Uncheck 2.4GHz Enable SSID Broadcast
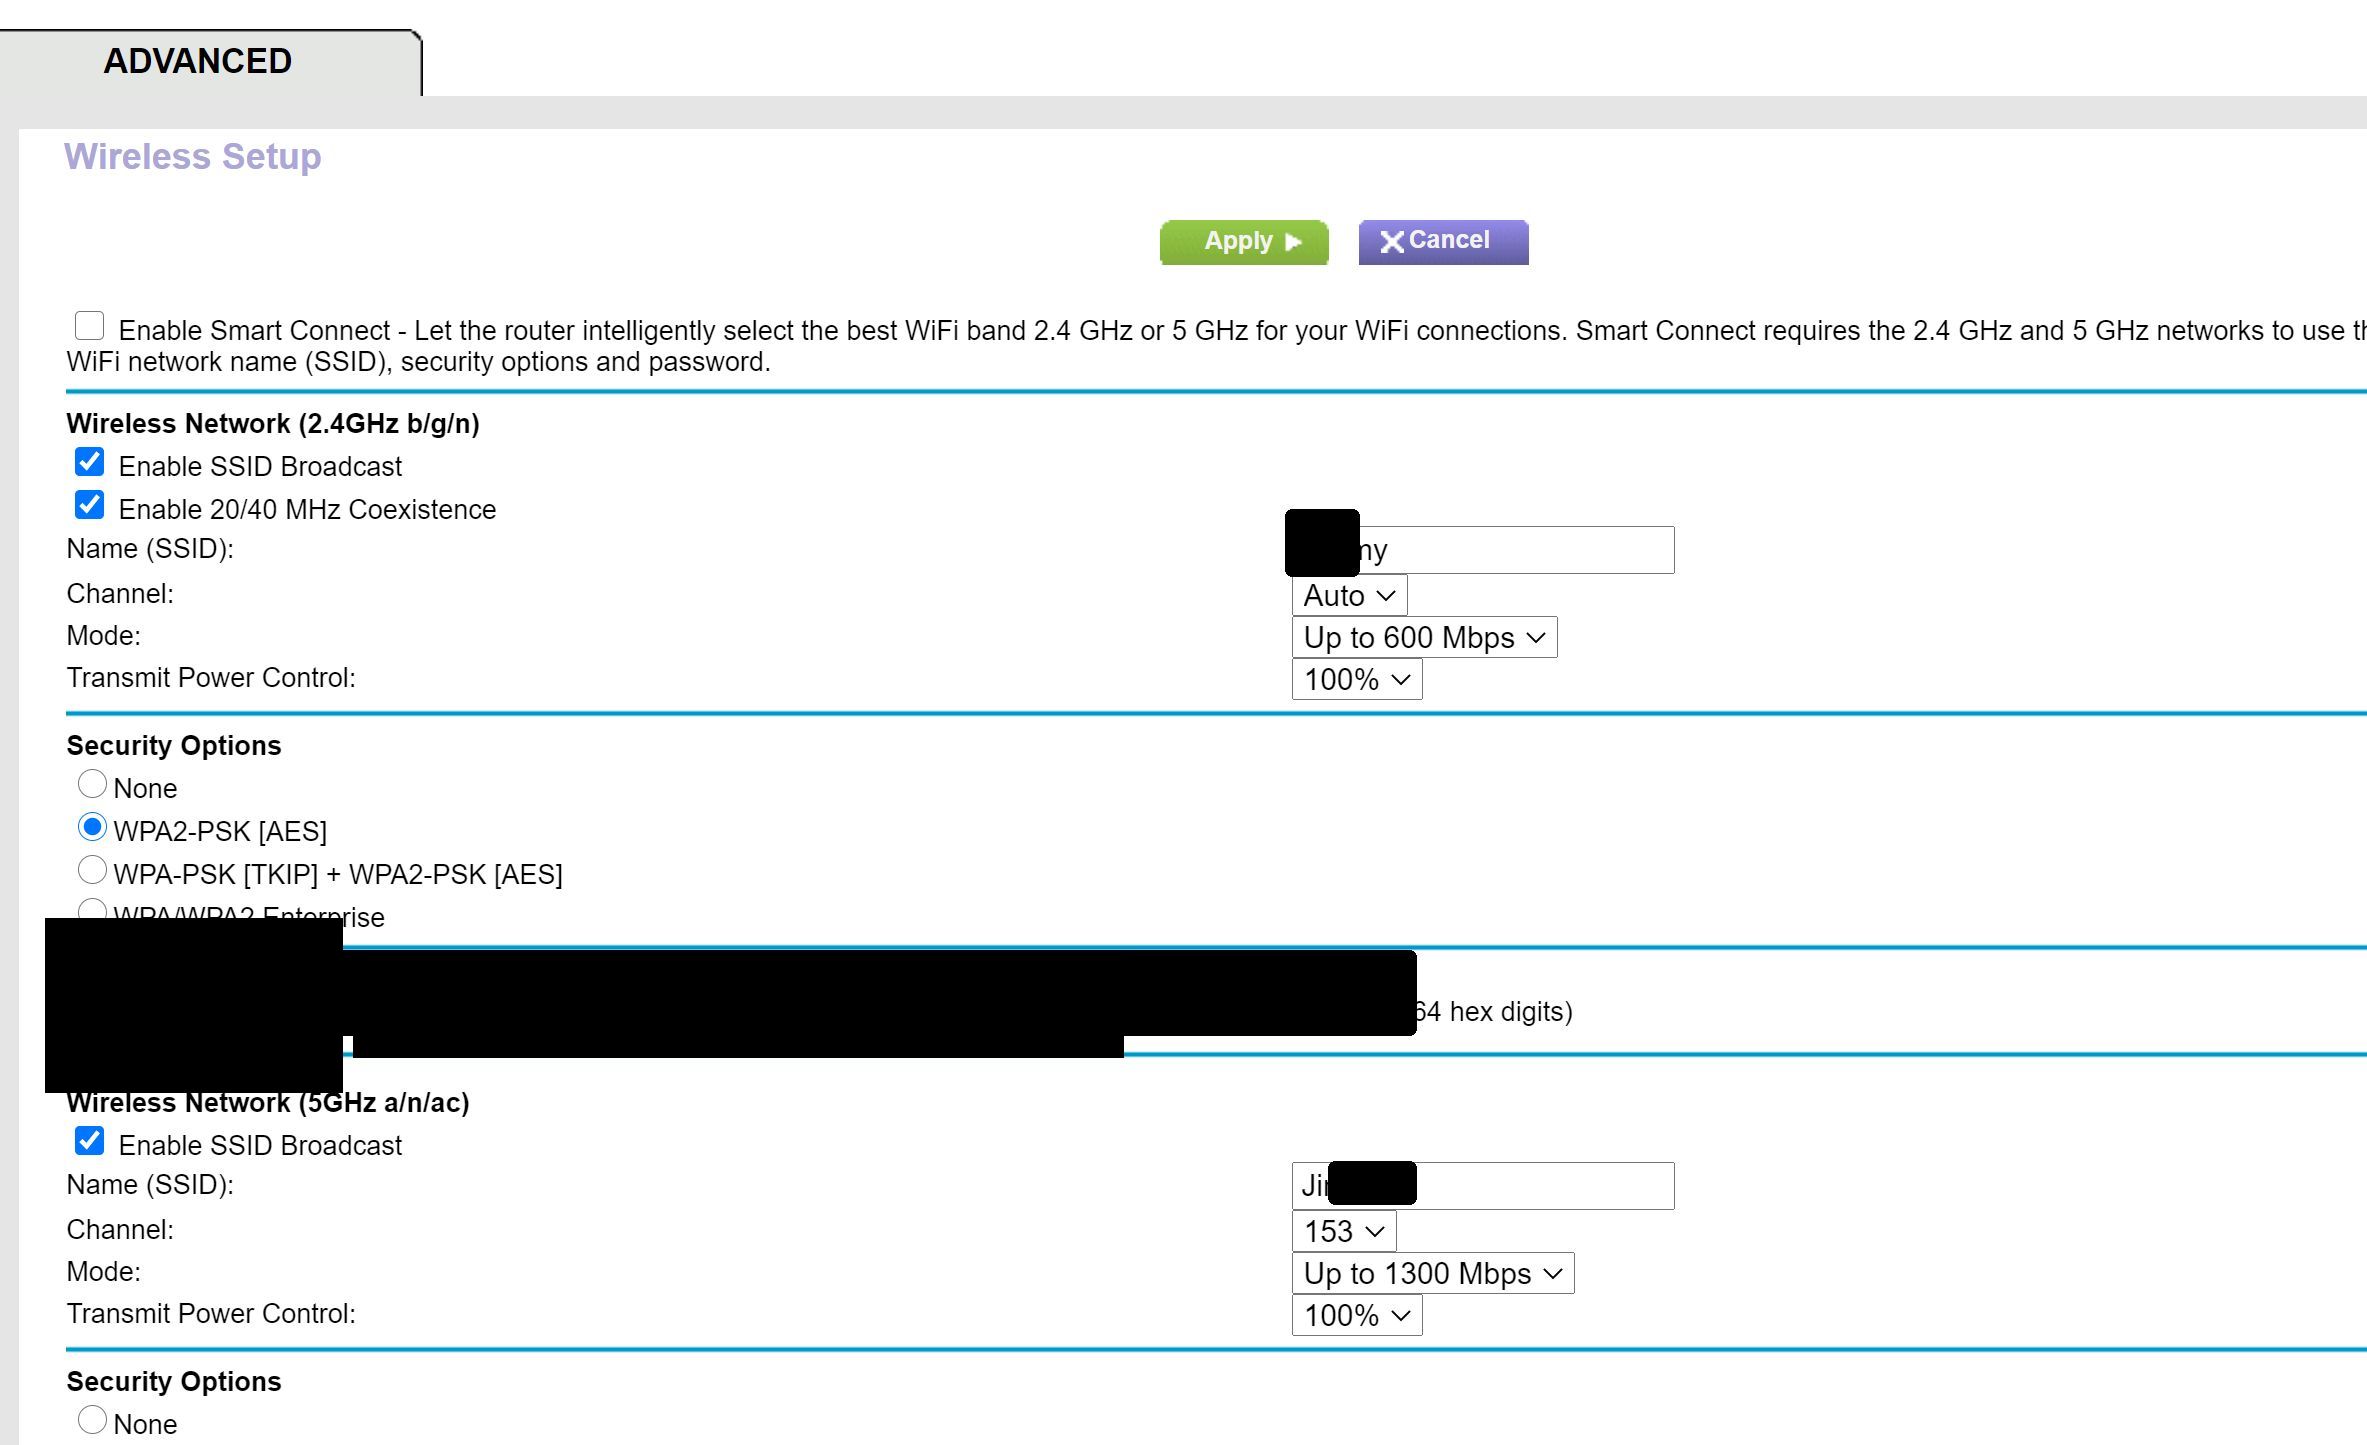The image size is (2367, 1445). coord(90,462)
